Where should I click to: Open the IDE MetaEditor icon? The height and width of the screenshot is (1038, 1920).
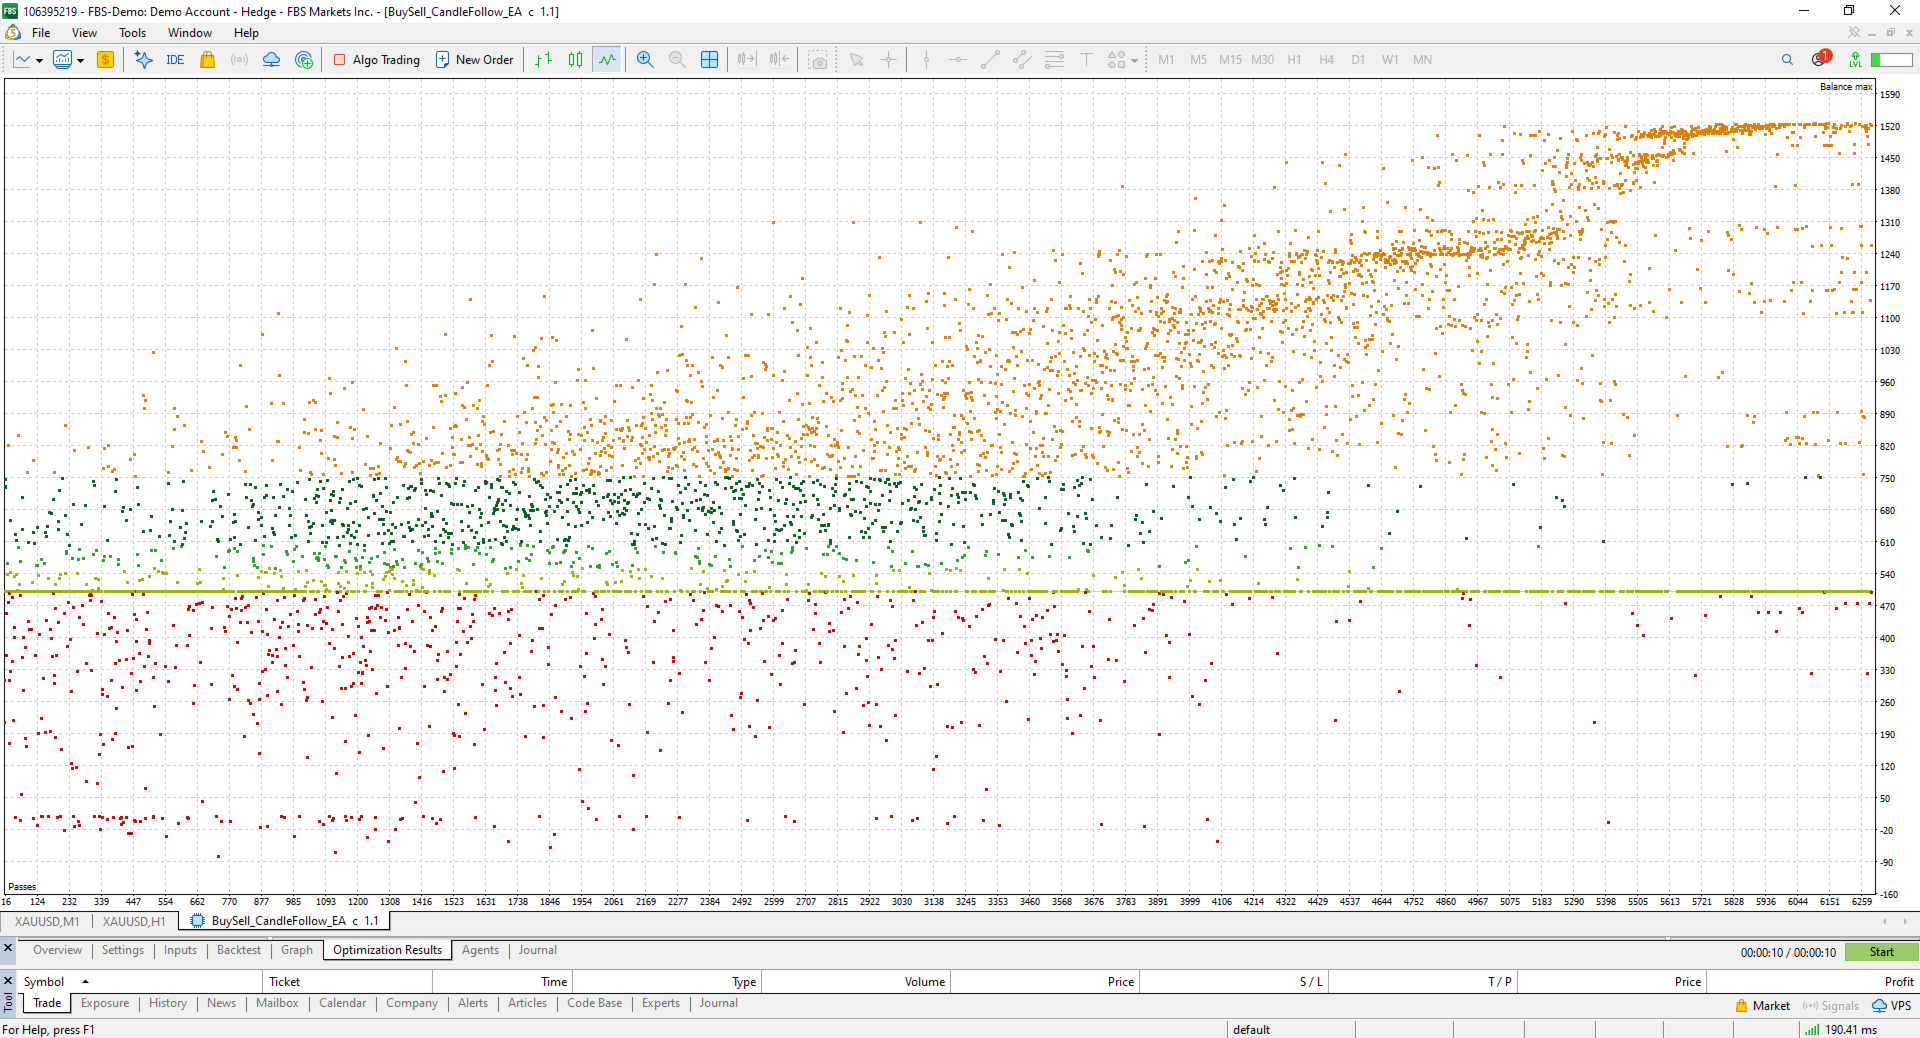(x=175, y=60)
